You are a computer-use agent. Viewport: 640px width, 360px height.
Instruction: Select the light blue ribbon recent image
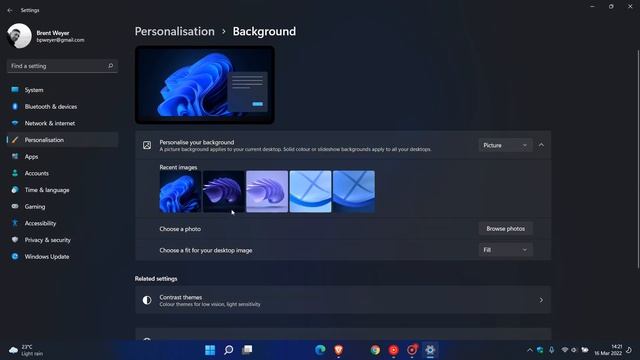click(x=310, y=191)
